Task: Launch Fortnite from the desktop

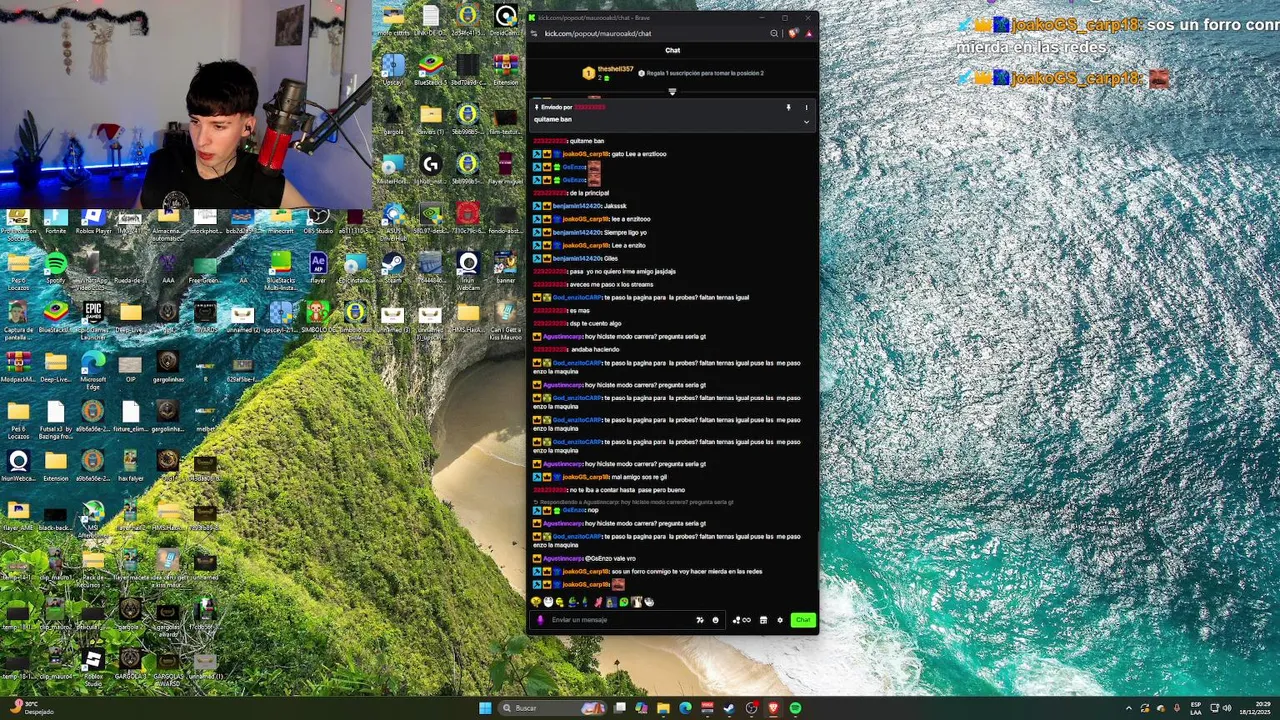Action: click(x=56, y=220)
